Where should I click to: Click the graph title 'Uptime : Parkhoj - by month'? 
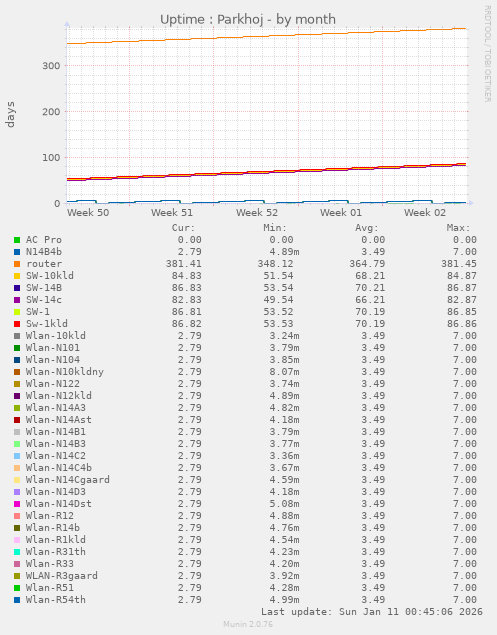(248, 19)
